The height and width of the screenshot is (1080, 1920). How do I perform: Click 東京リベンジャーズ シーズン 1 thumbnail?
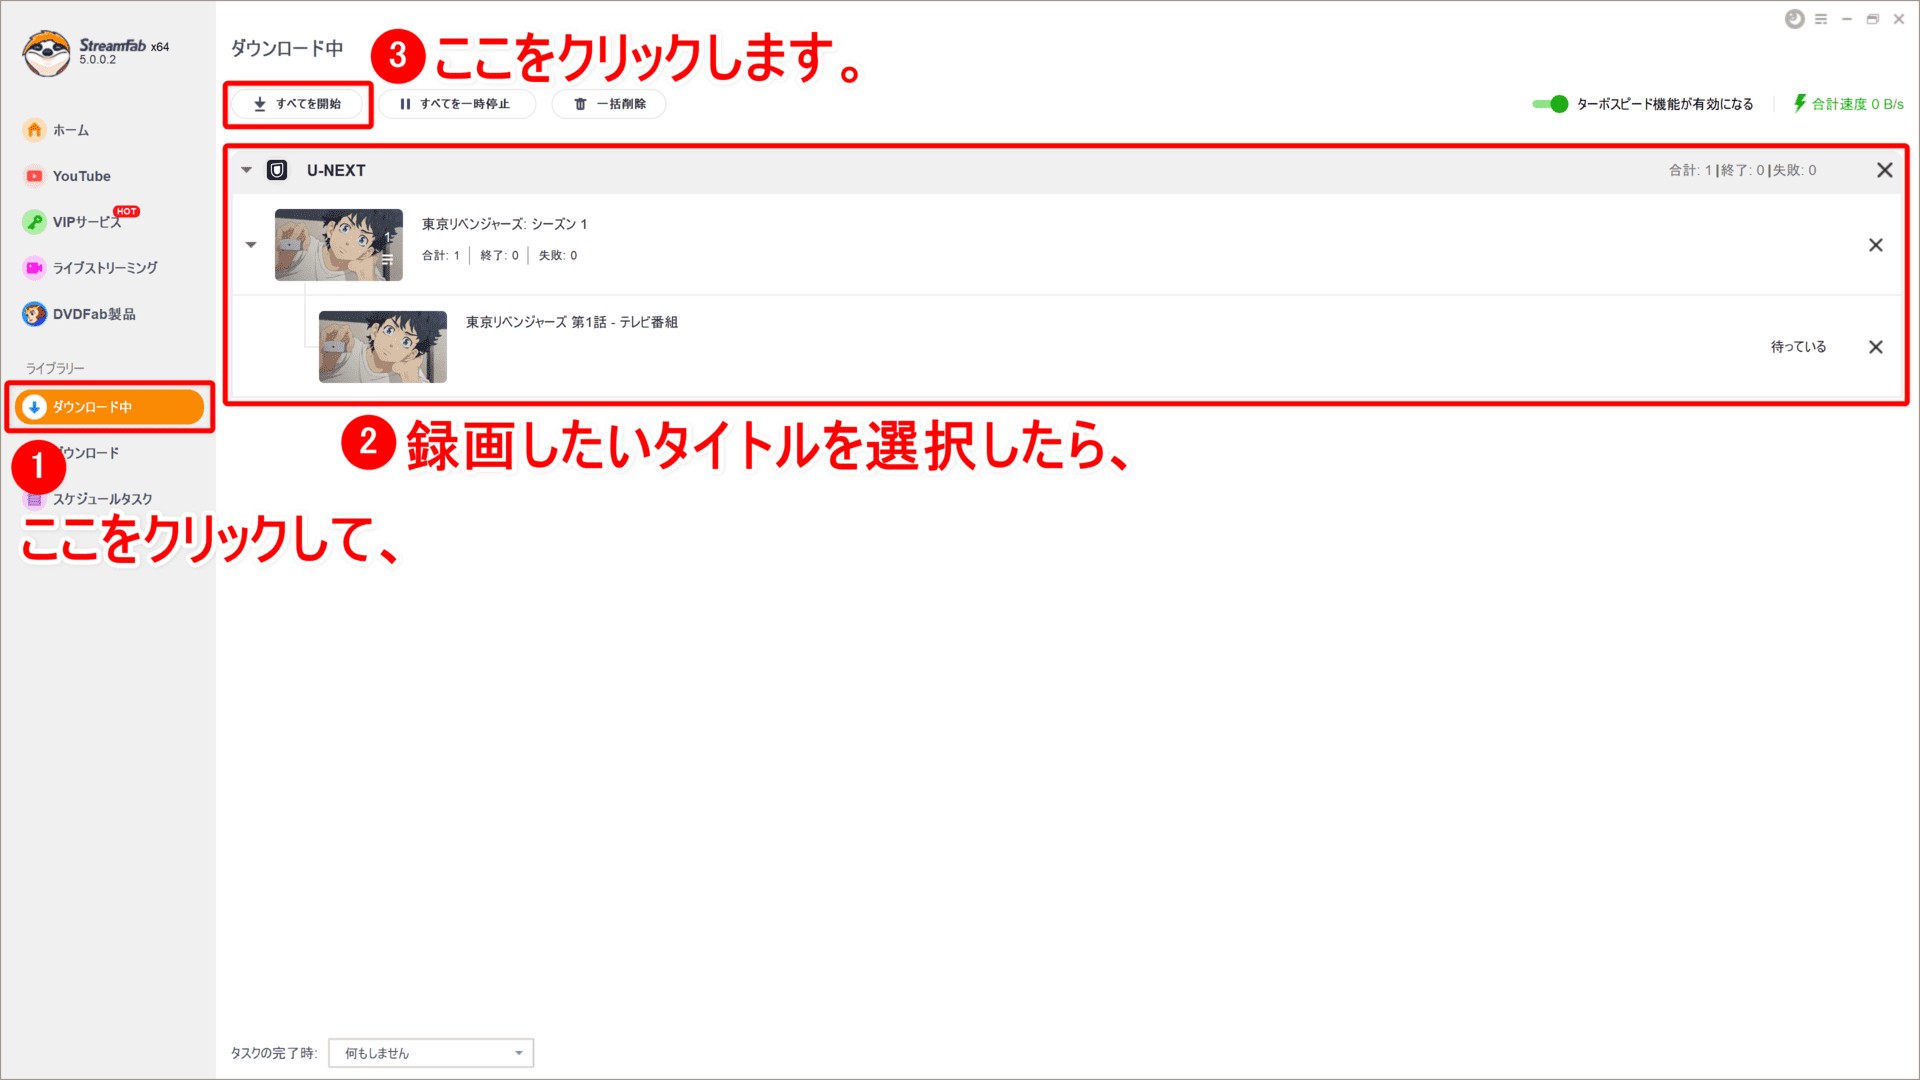pos(339,245)
